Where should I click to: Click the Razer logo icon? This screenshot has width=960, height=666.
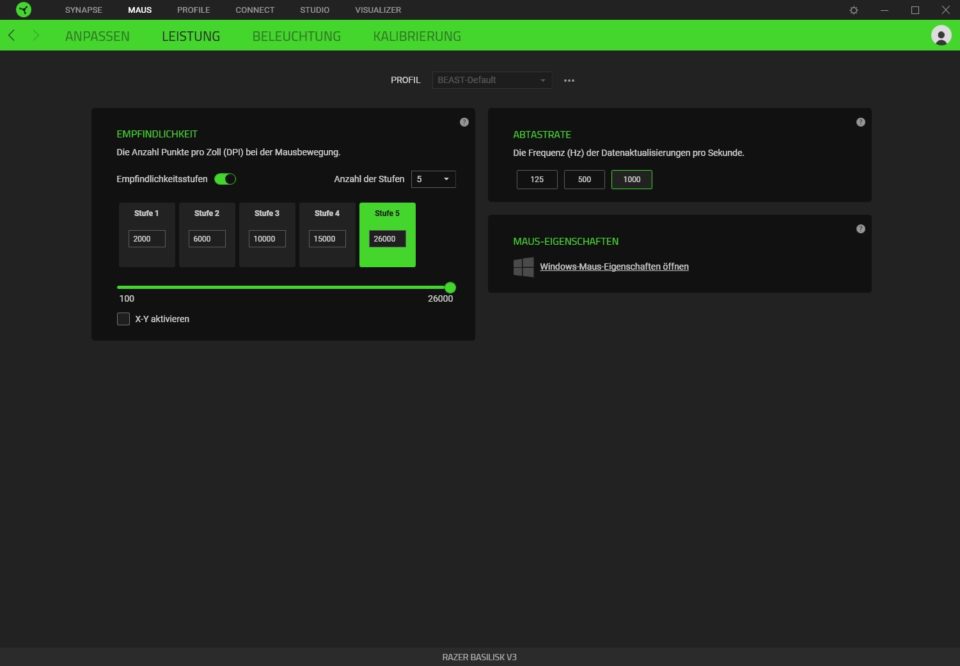tap(23, 10)
